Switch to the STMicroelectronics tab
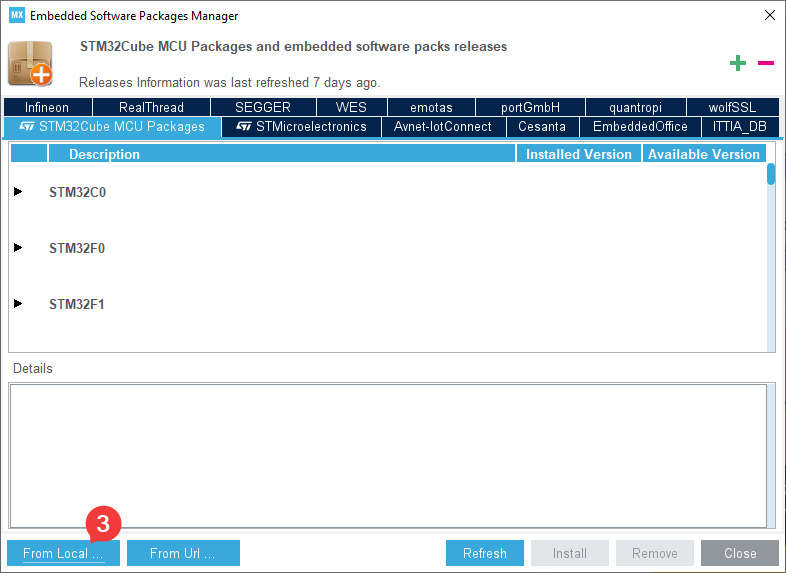This screenshot has height=573, width=786. click(x=301, y=127)
